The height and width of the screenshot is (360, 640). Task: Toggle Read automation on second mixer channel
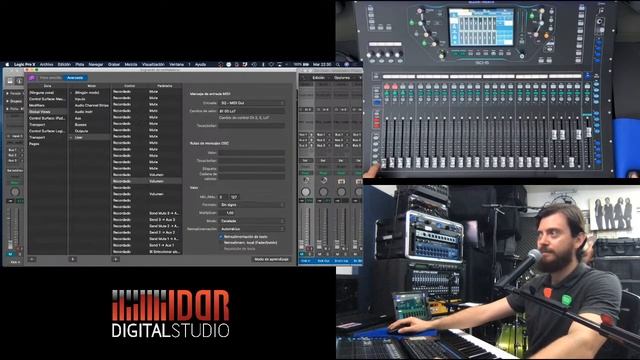click(x=323, y=173)
